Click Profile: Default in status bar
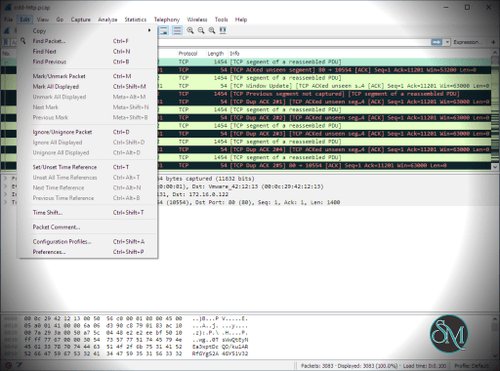This screenshot has height=371, width=500. (471, 366)
